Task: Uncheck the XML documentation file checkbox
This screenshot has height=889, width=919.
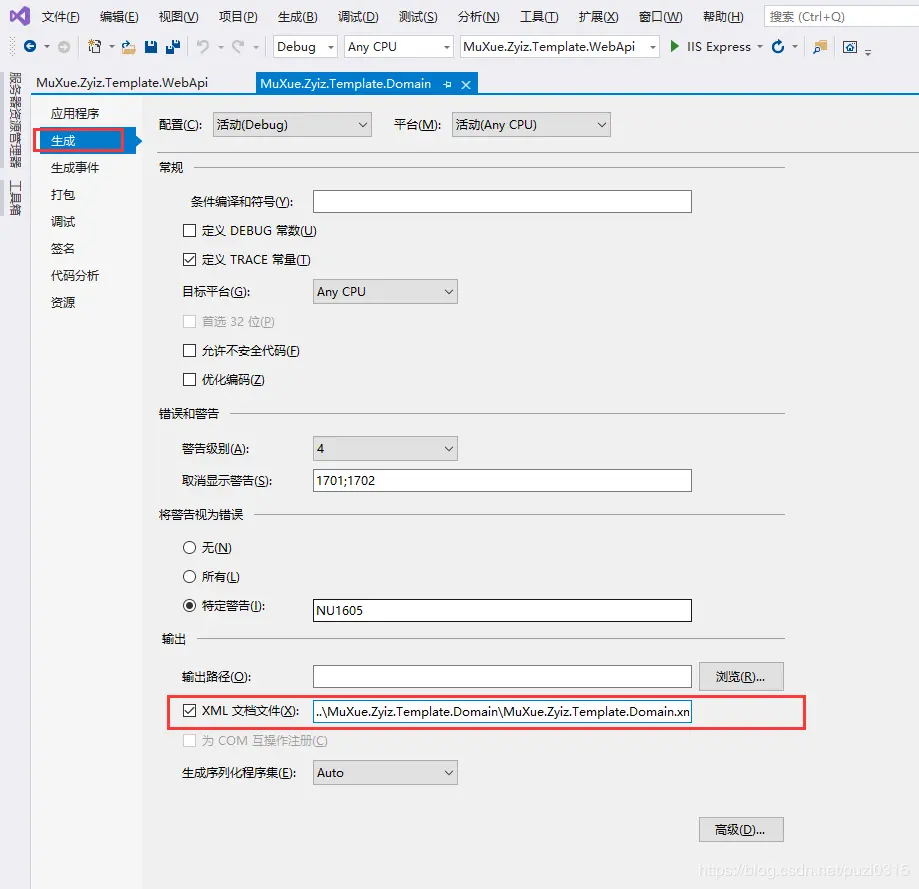Action: pos(189,711)
